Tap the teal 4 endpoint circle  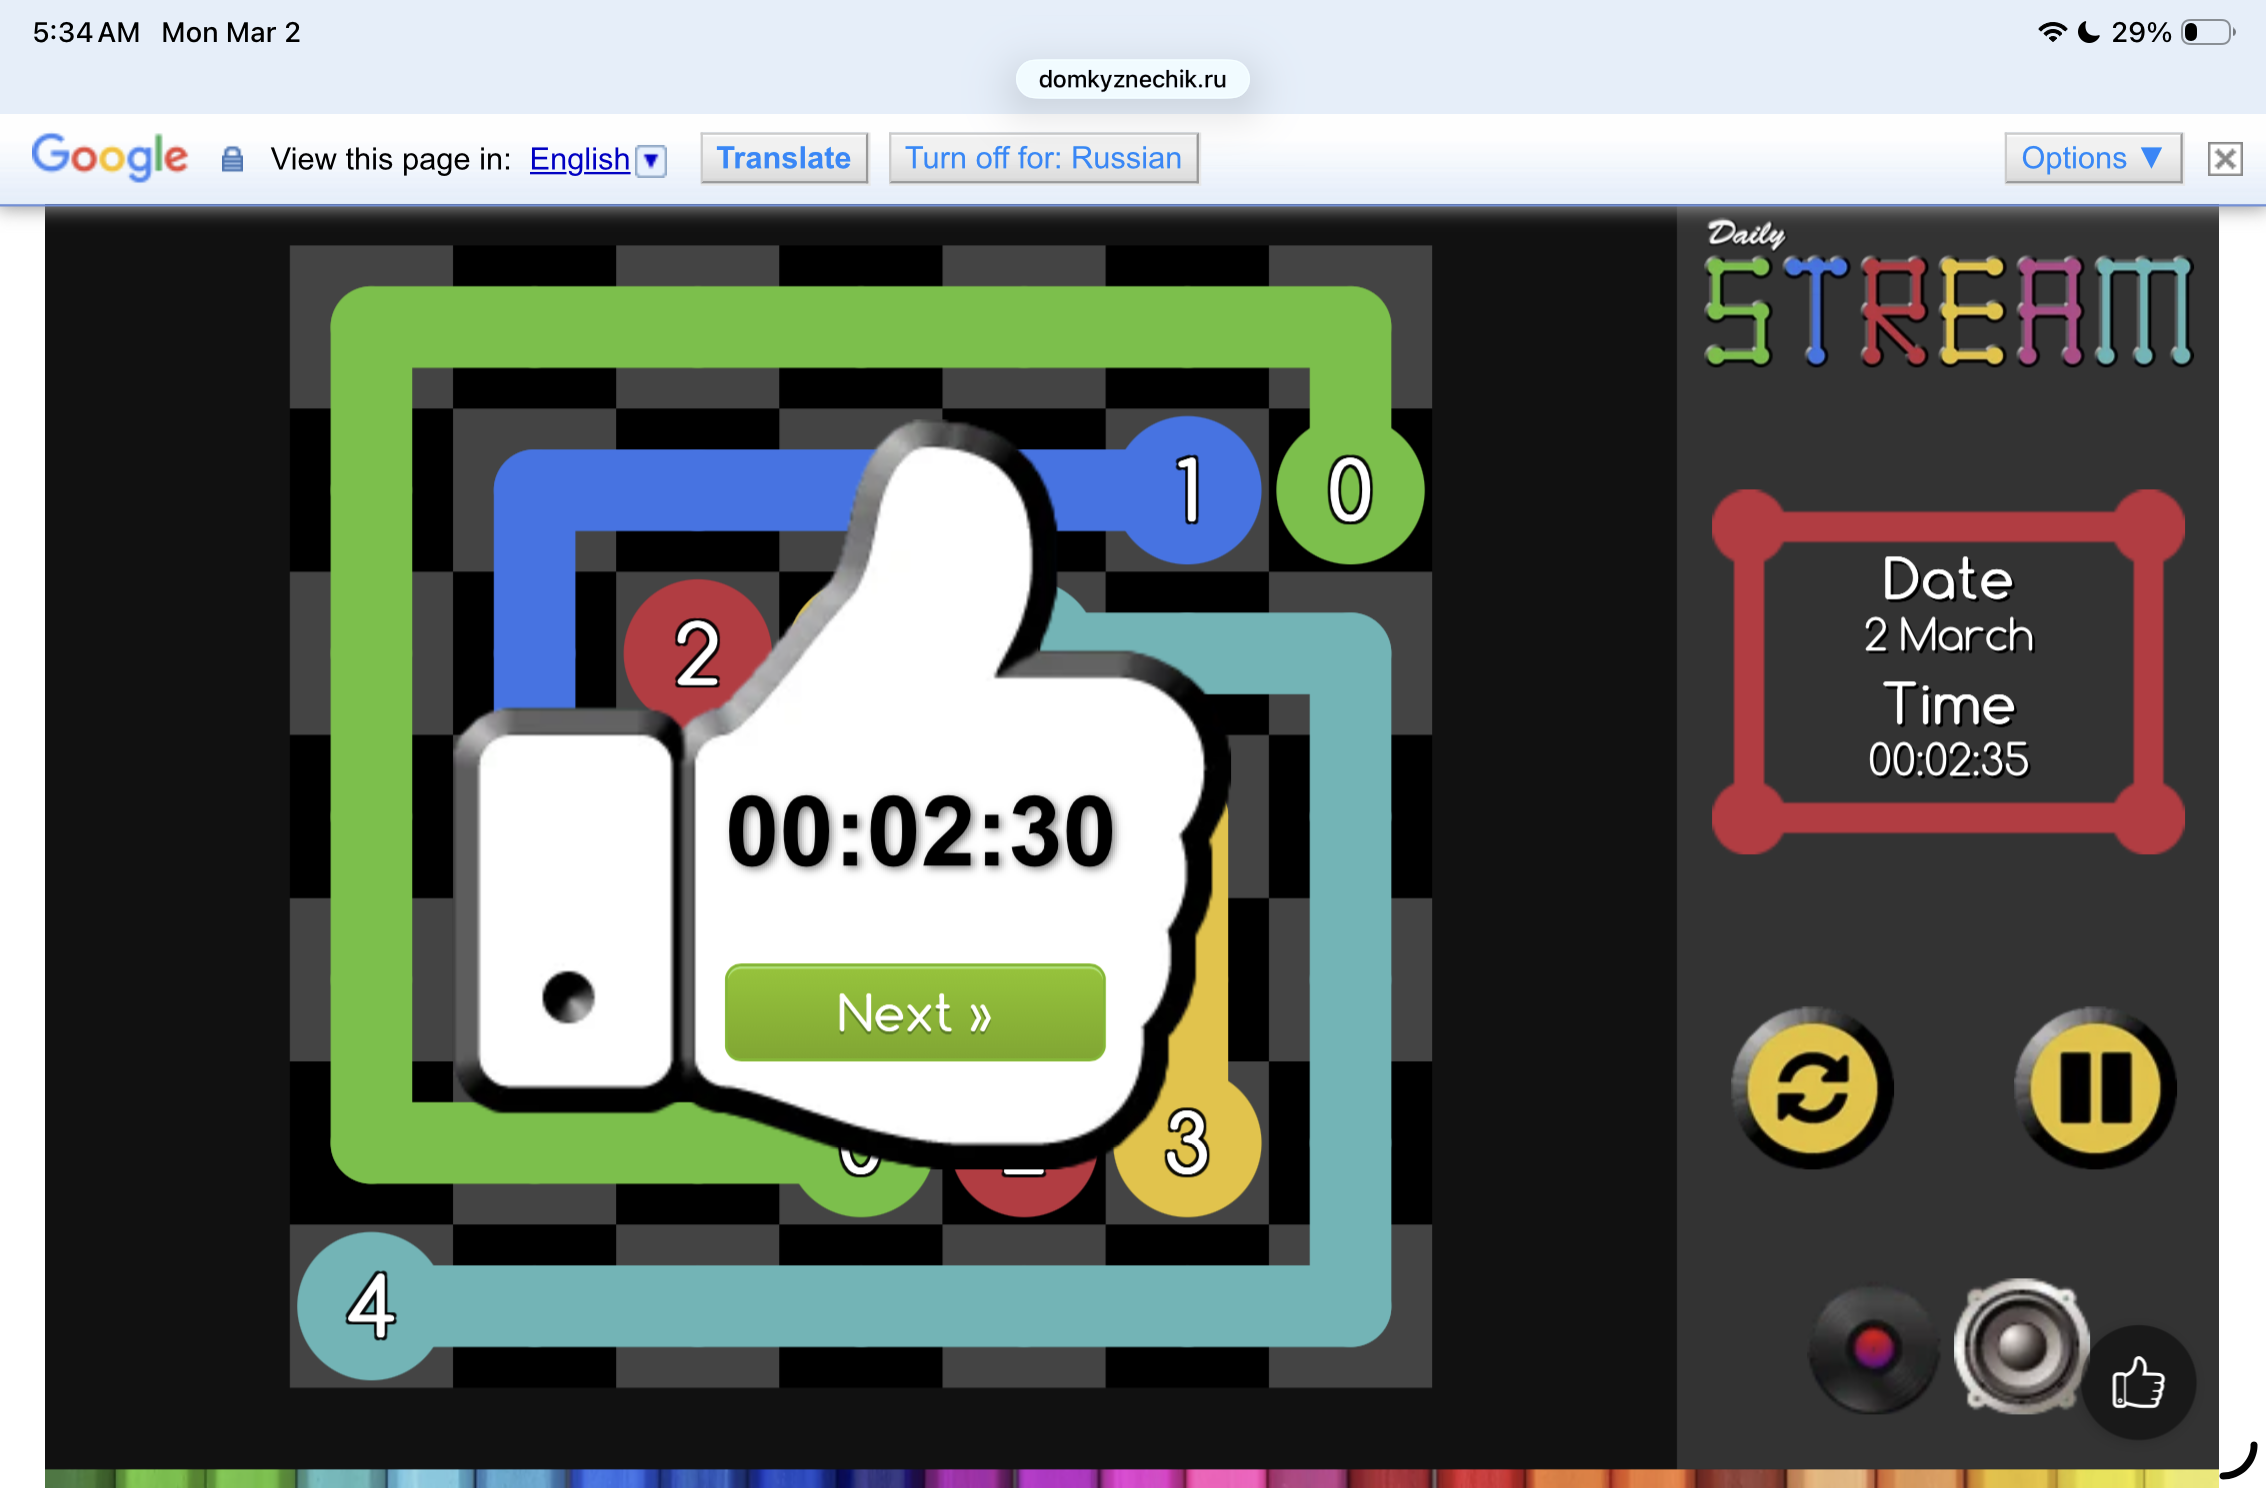click(371, 1305)
